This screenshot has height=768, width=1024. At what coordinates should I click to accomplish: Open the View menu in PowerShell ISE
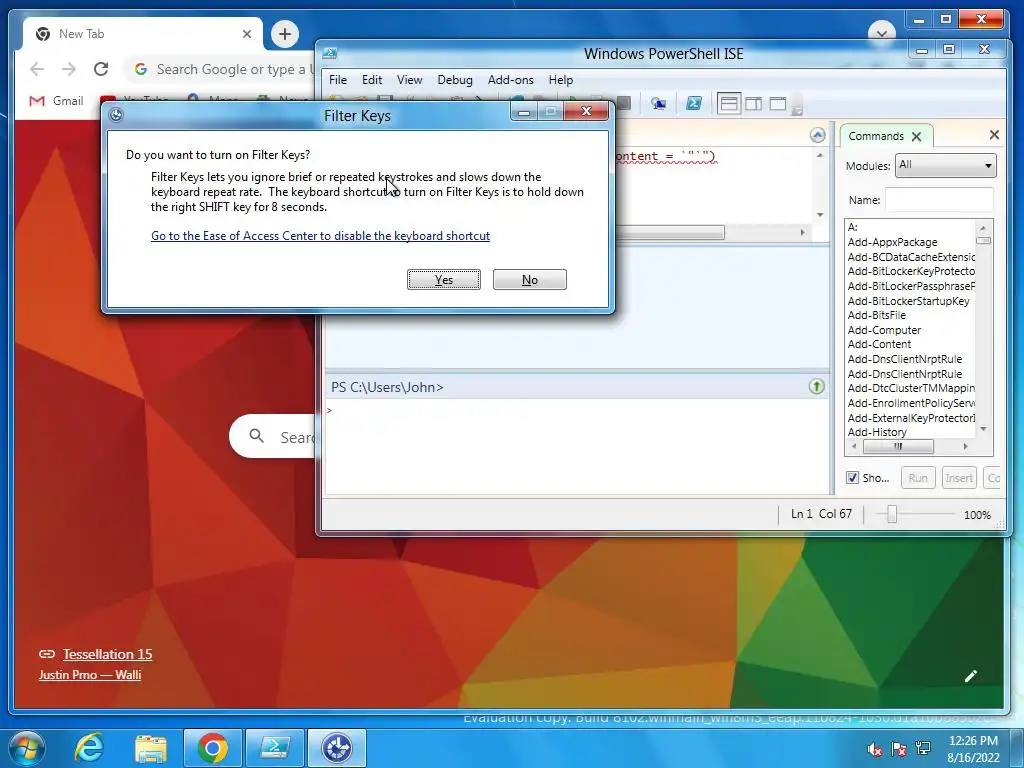[409, 80]
